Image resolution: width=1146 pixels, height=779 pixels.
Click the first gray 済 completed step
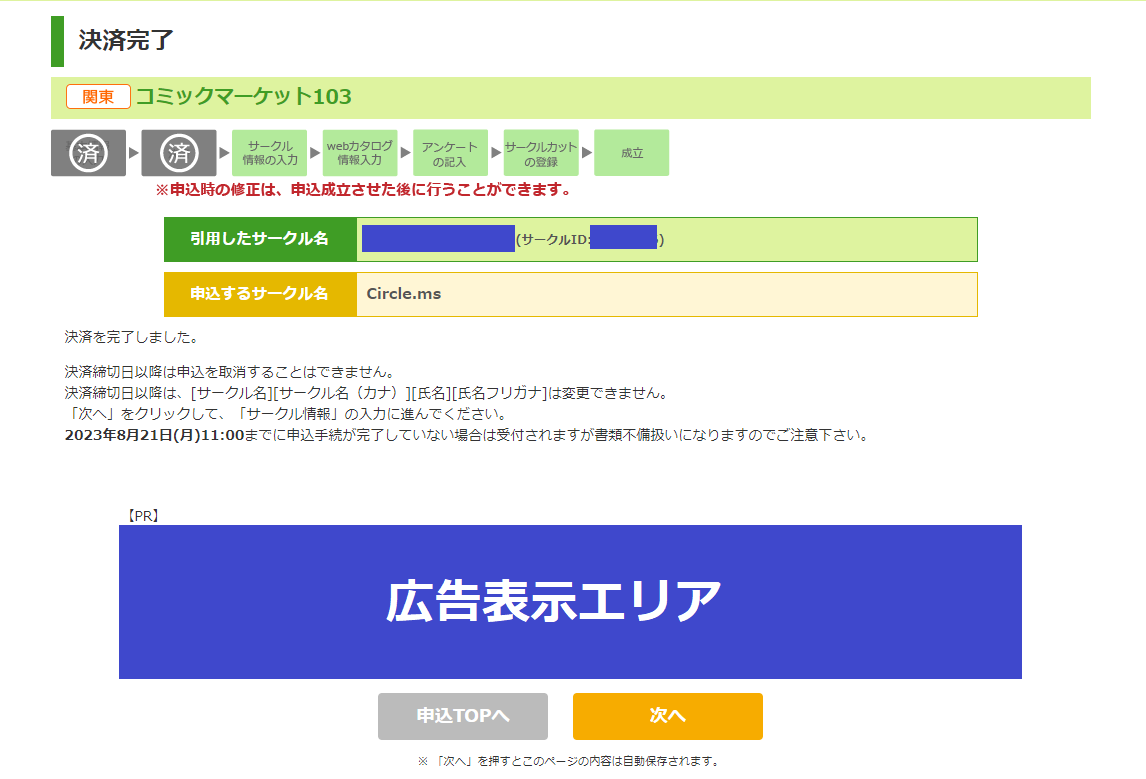click(x=88, y=153)
